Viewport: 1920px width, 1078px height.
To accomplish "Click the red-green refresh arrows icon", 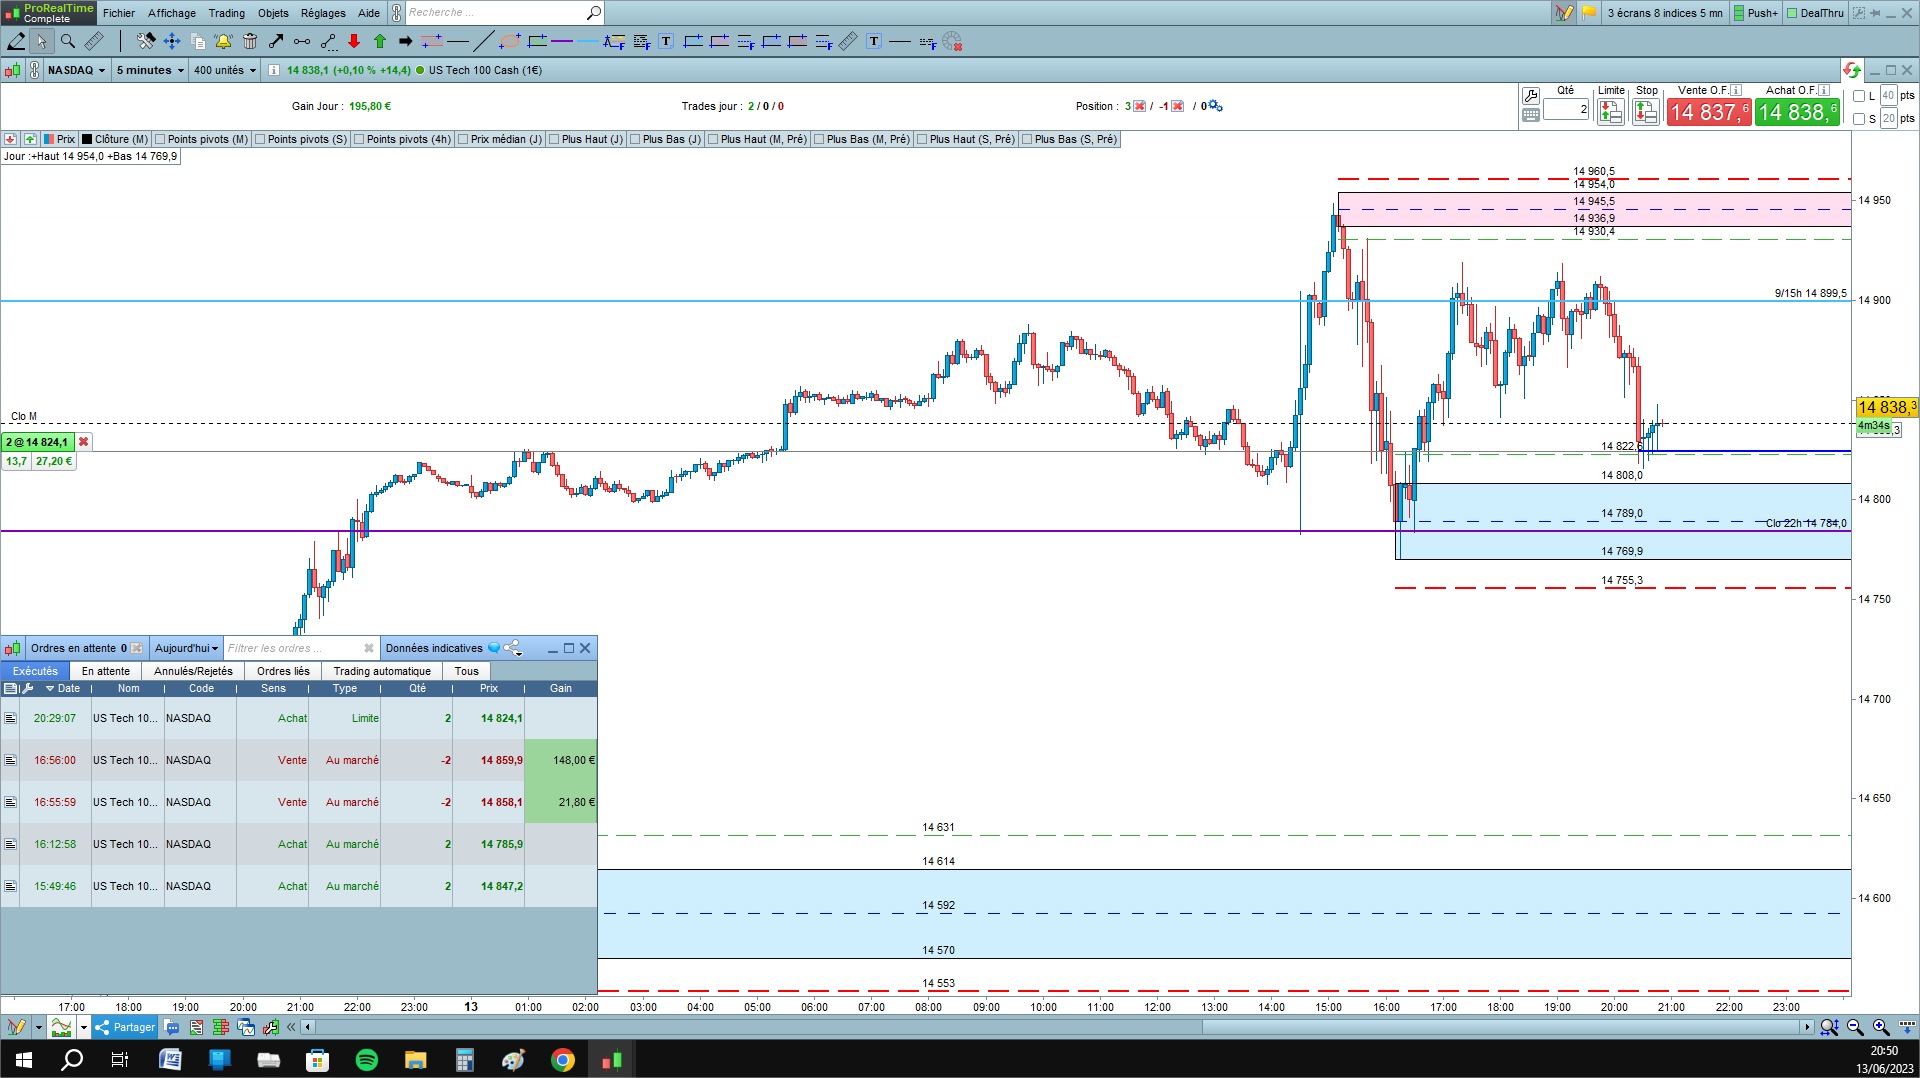I will (x=1852, y=70).
